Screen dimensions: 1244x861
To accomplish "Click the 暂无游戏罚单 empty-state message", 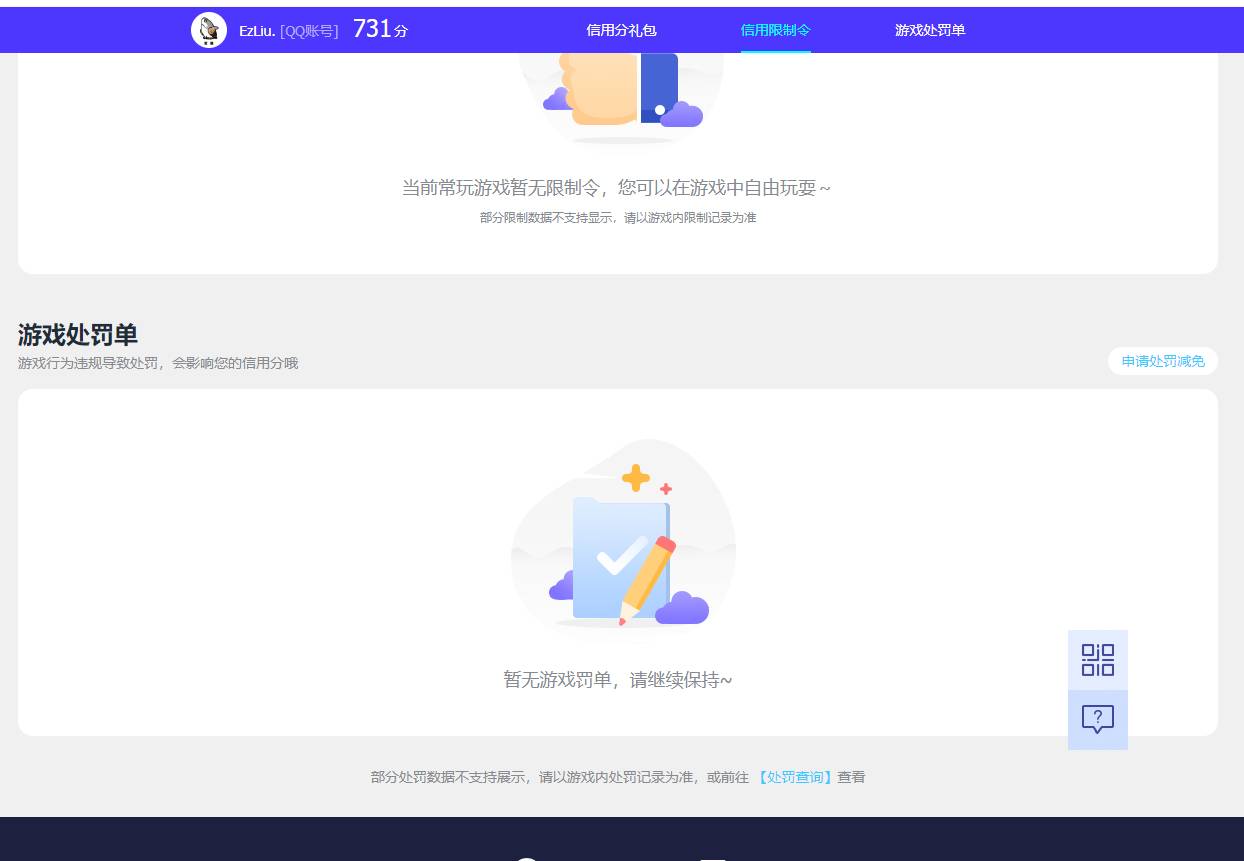I will 618,679.
